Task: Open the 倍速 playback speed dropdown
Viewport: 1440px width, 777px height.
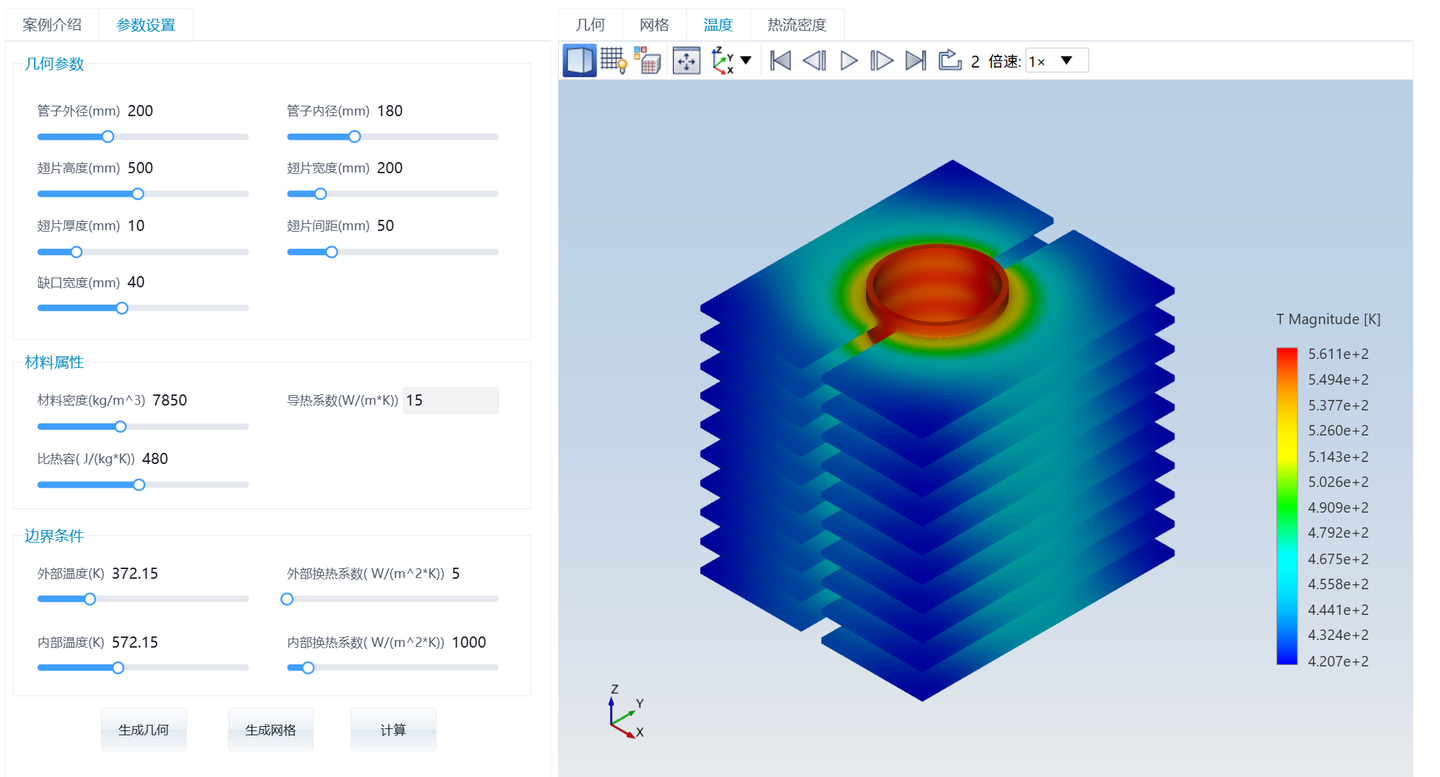Action: [x=1057, y=61]
